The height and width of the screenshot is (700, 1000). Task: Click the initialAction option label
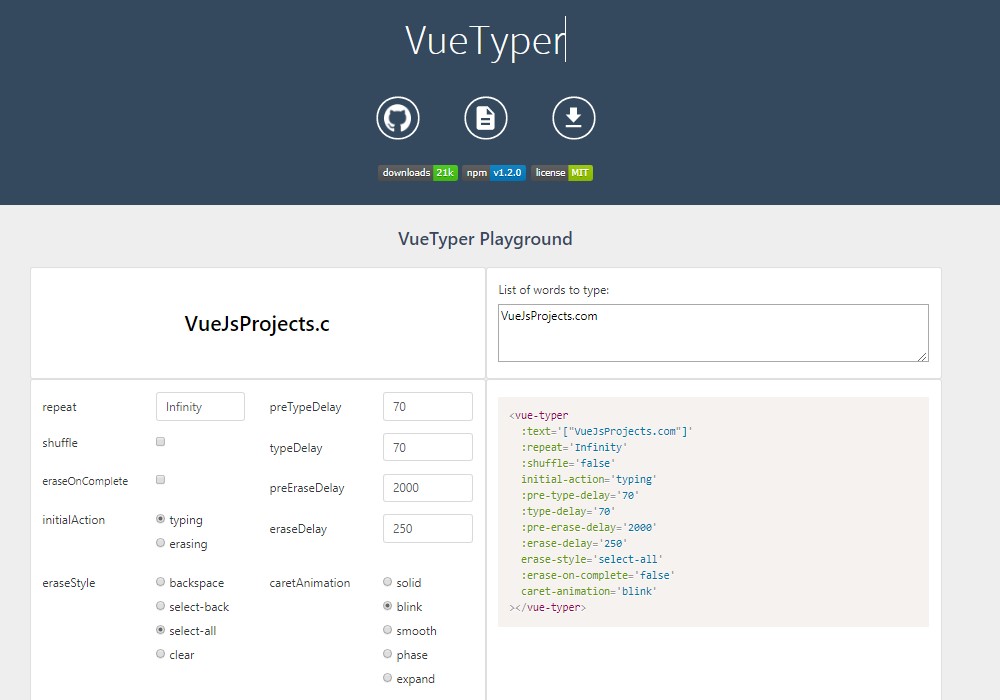73,520
